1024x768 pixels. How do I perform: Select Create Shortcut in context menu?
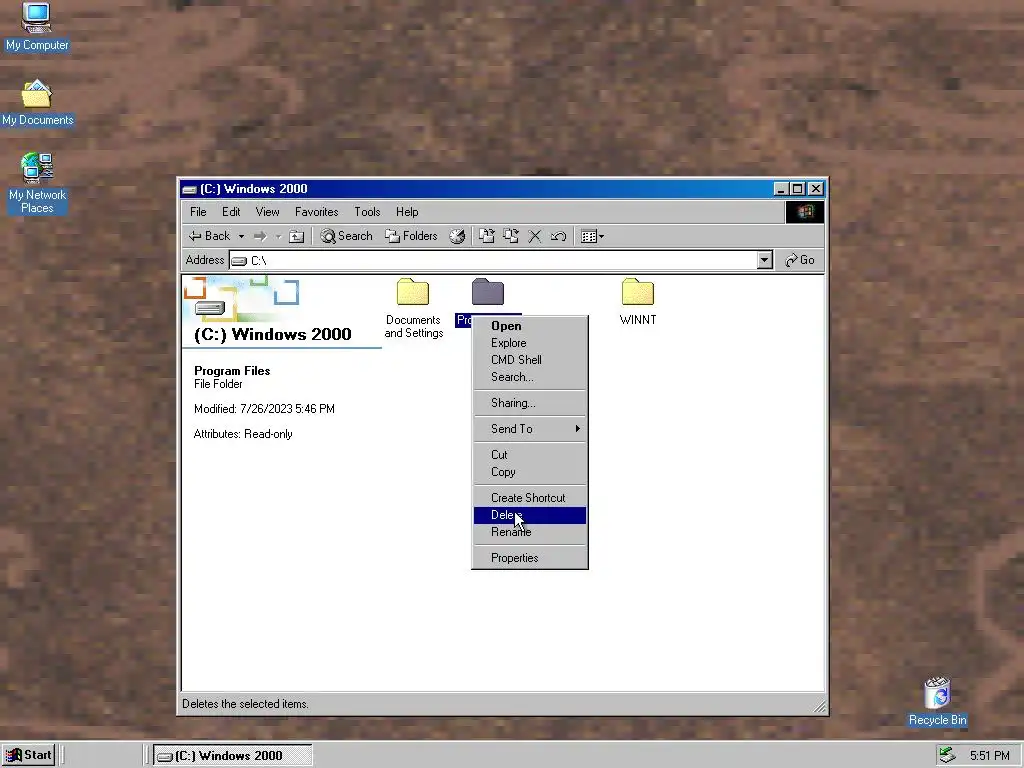[530, 498]
